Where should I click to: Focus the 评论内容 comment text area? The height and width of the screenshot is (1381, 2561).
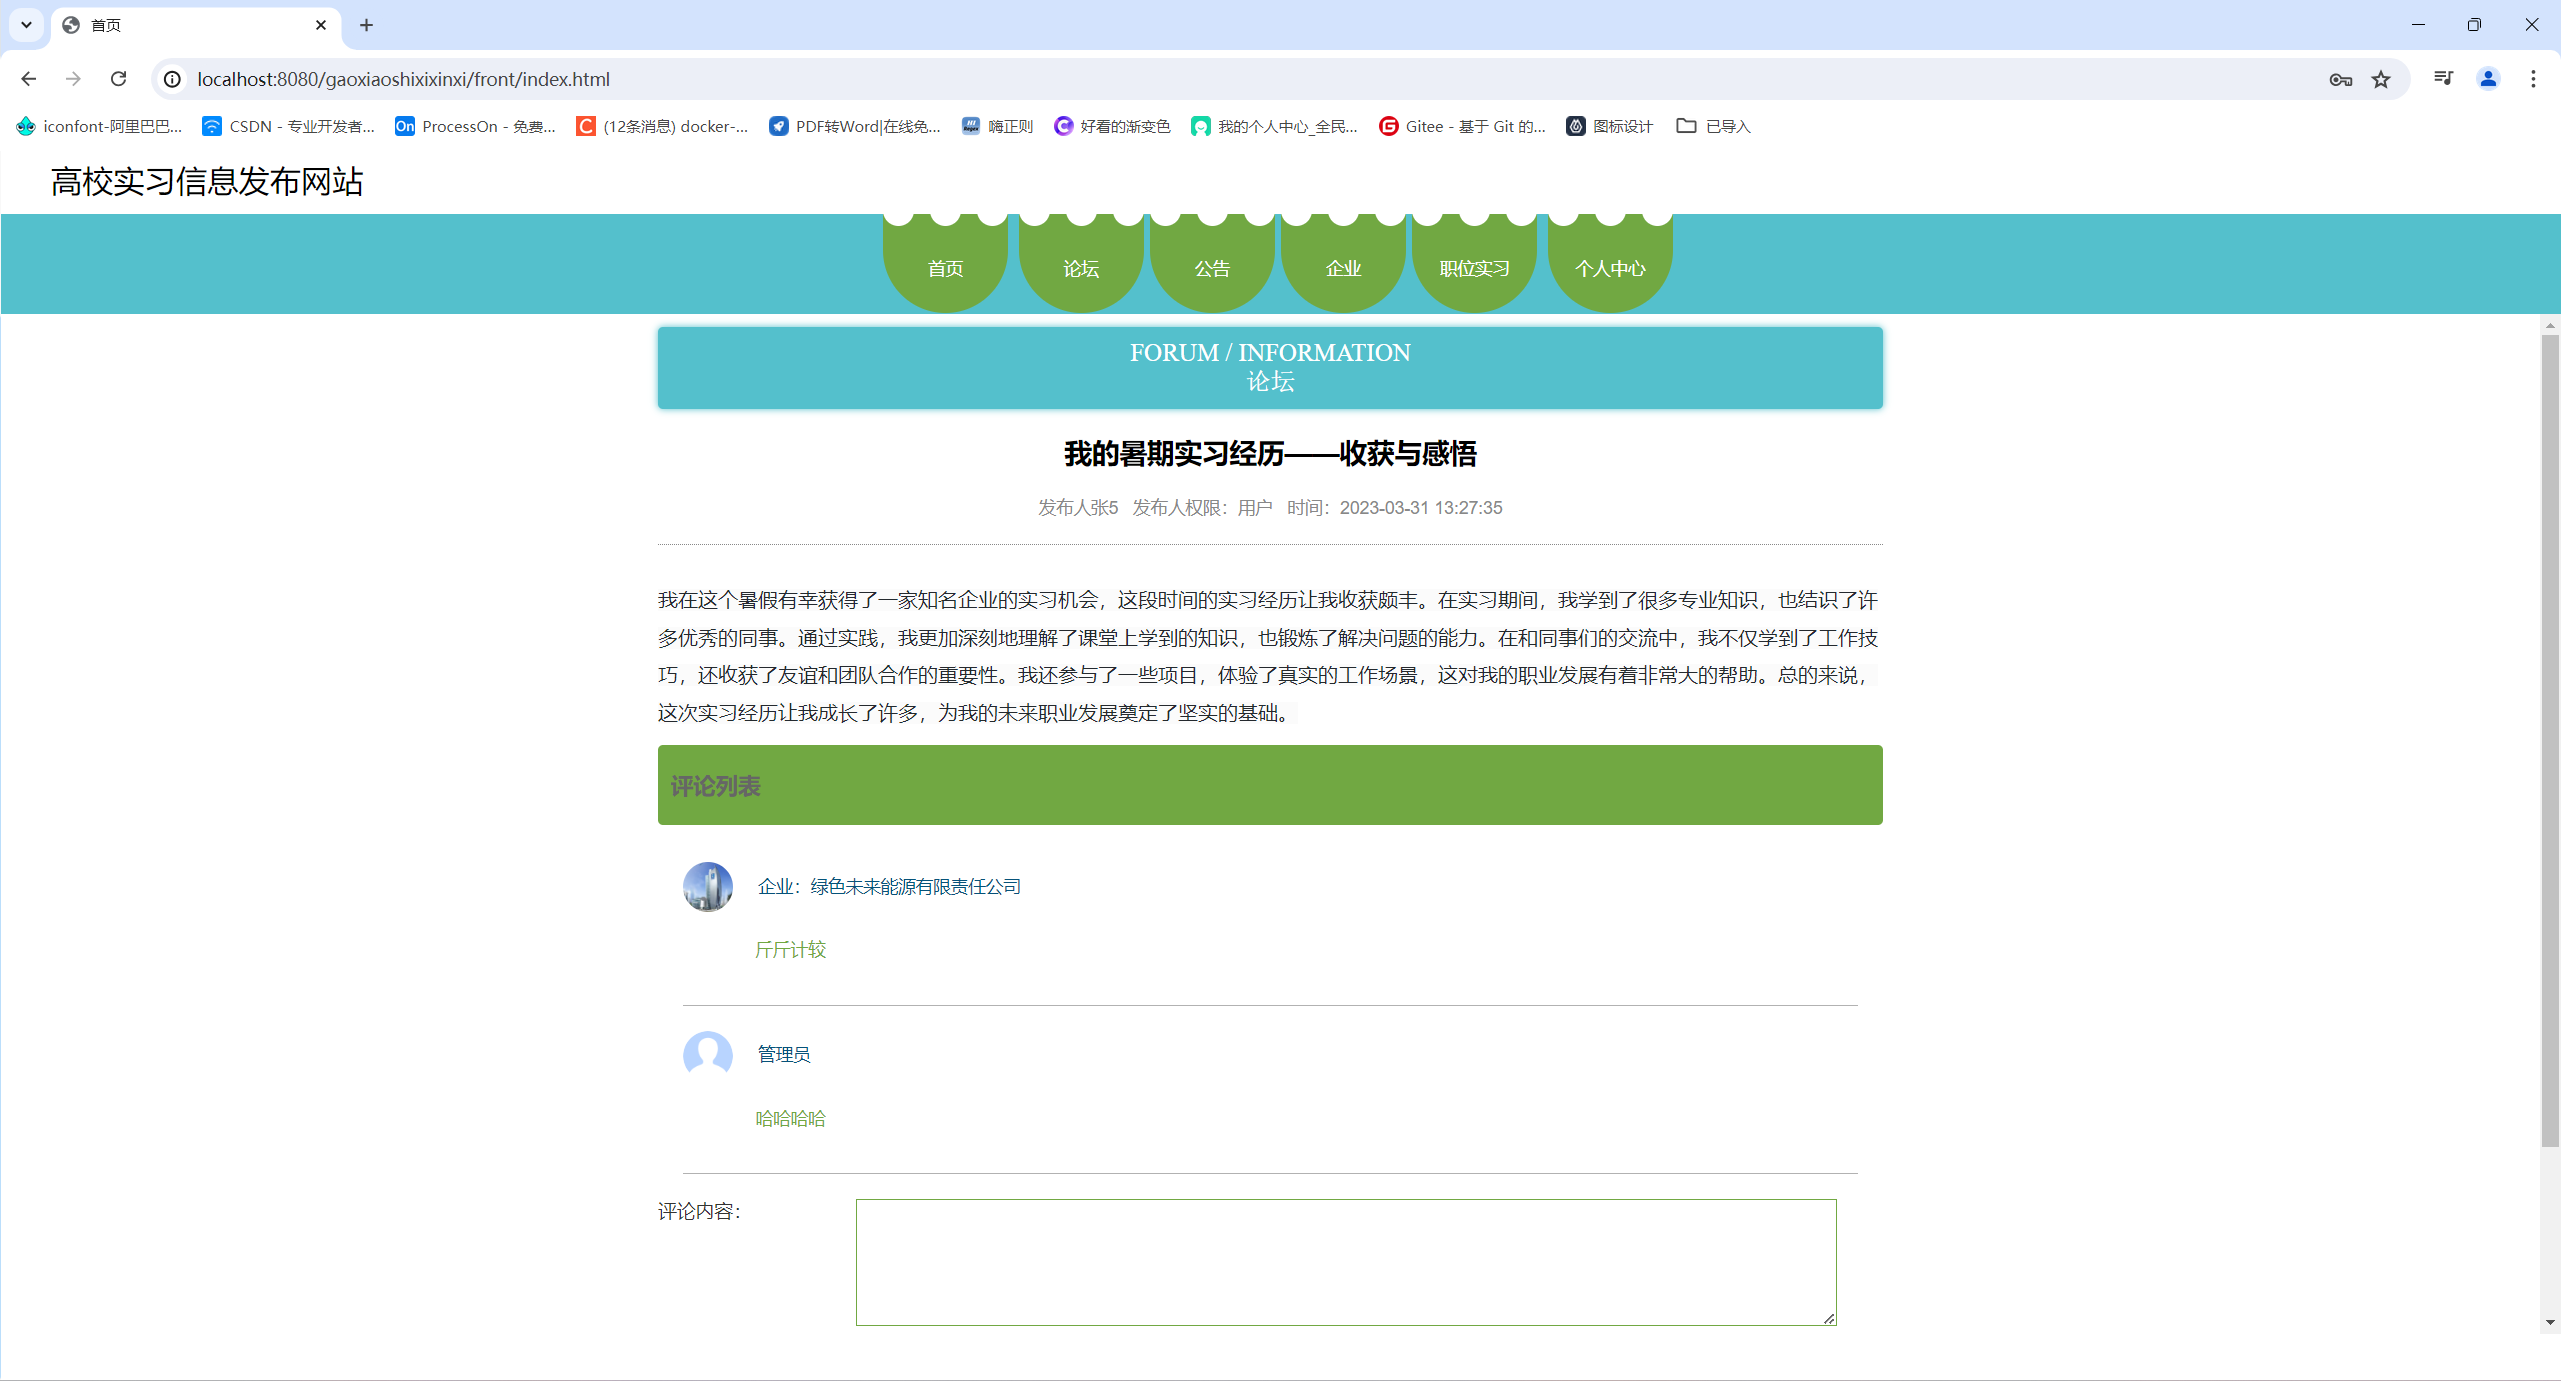click(x=1345, y=1262)
